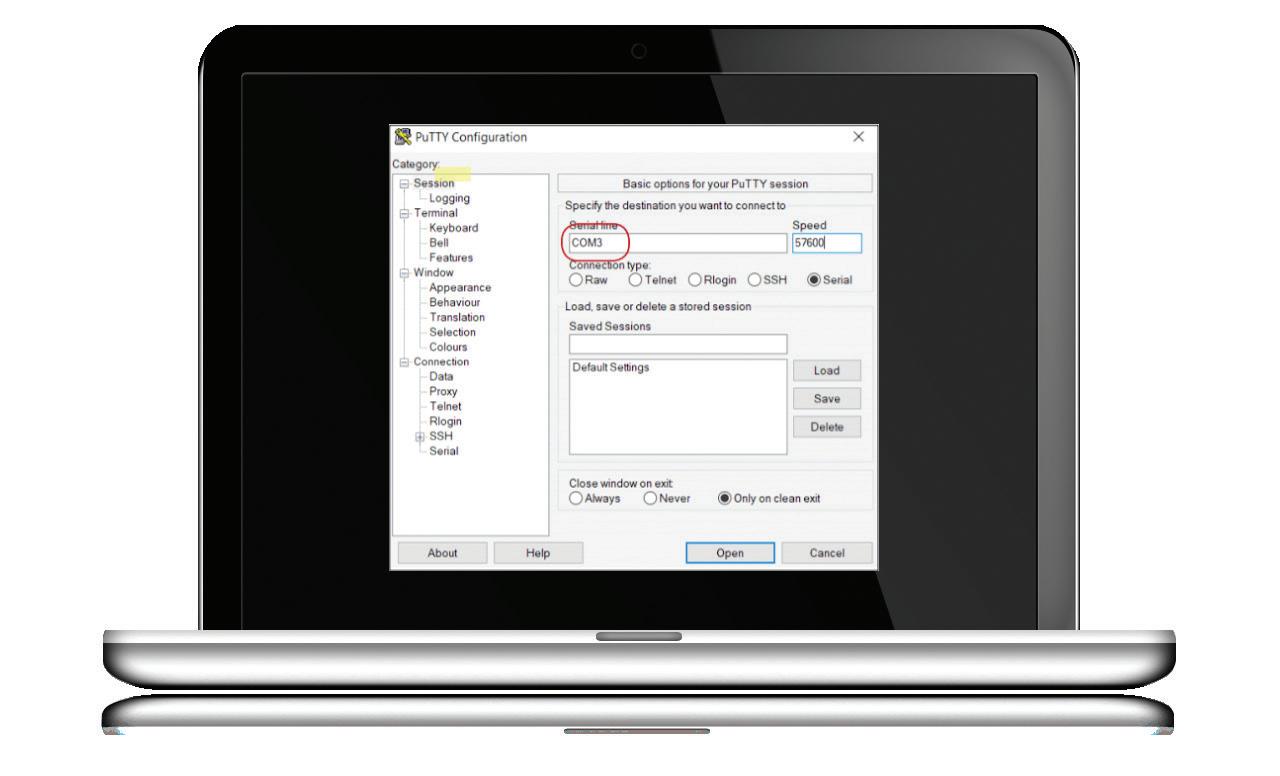The image size is (1280, 776).
Task: Open the Connection category
Action: tap(442, 362)
